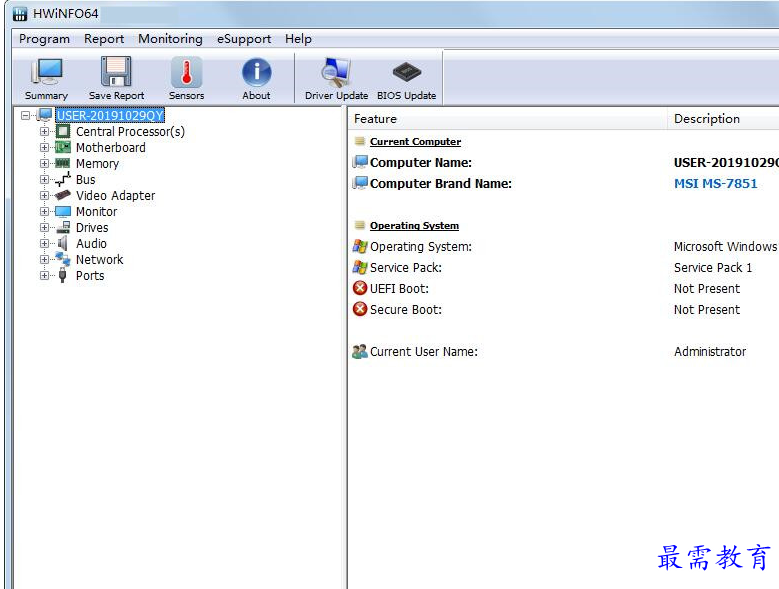Click the 'Current User Name:' row label
779x589 pixels.
pyautogui.click(x=424, y=352)
